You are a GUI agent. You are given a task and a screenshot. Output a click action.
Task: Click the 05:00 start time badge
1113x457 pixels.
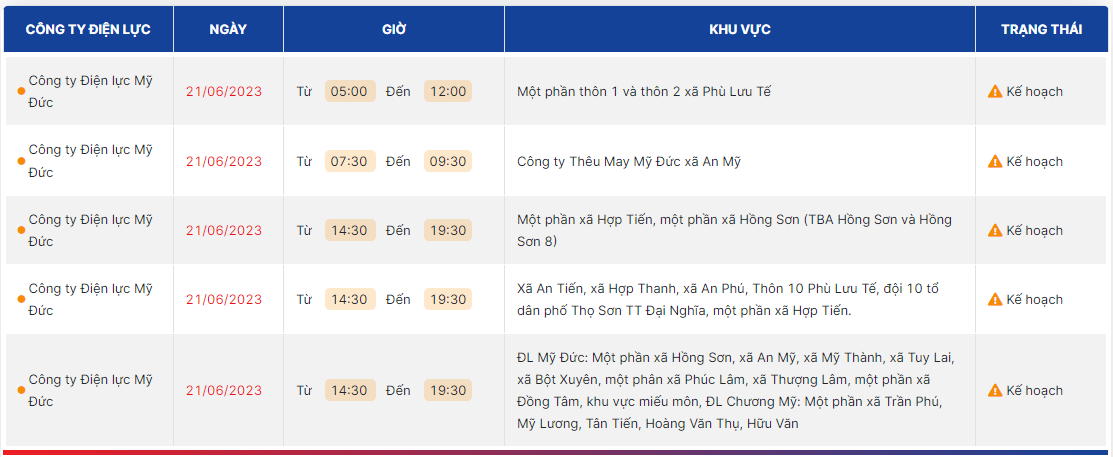[x=350, y=92]
